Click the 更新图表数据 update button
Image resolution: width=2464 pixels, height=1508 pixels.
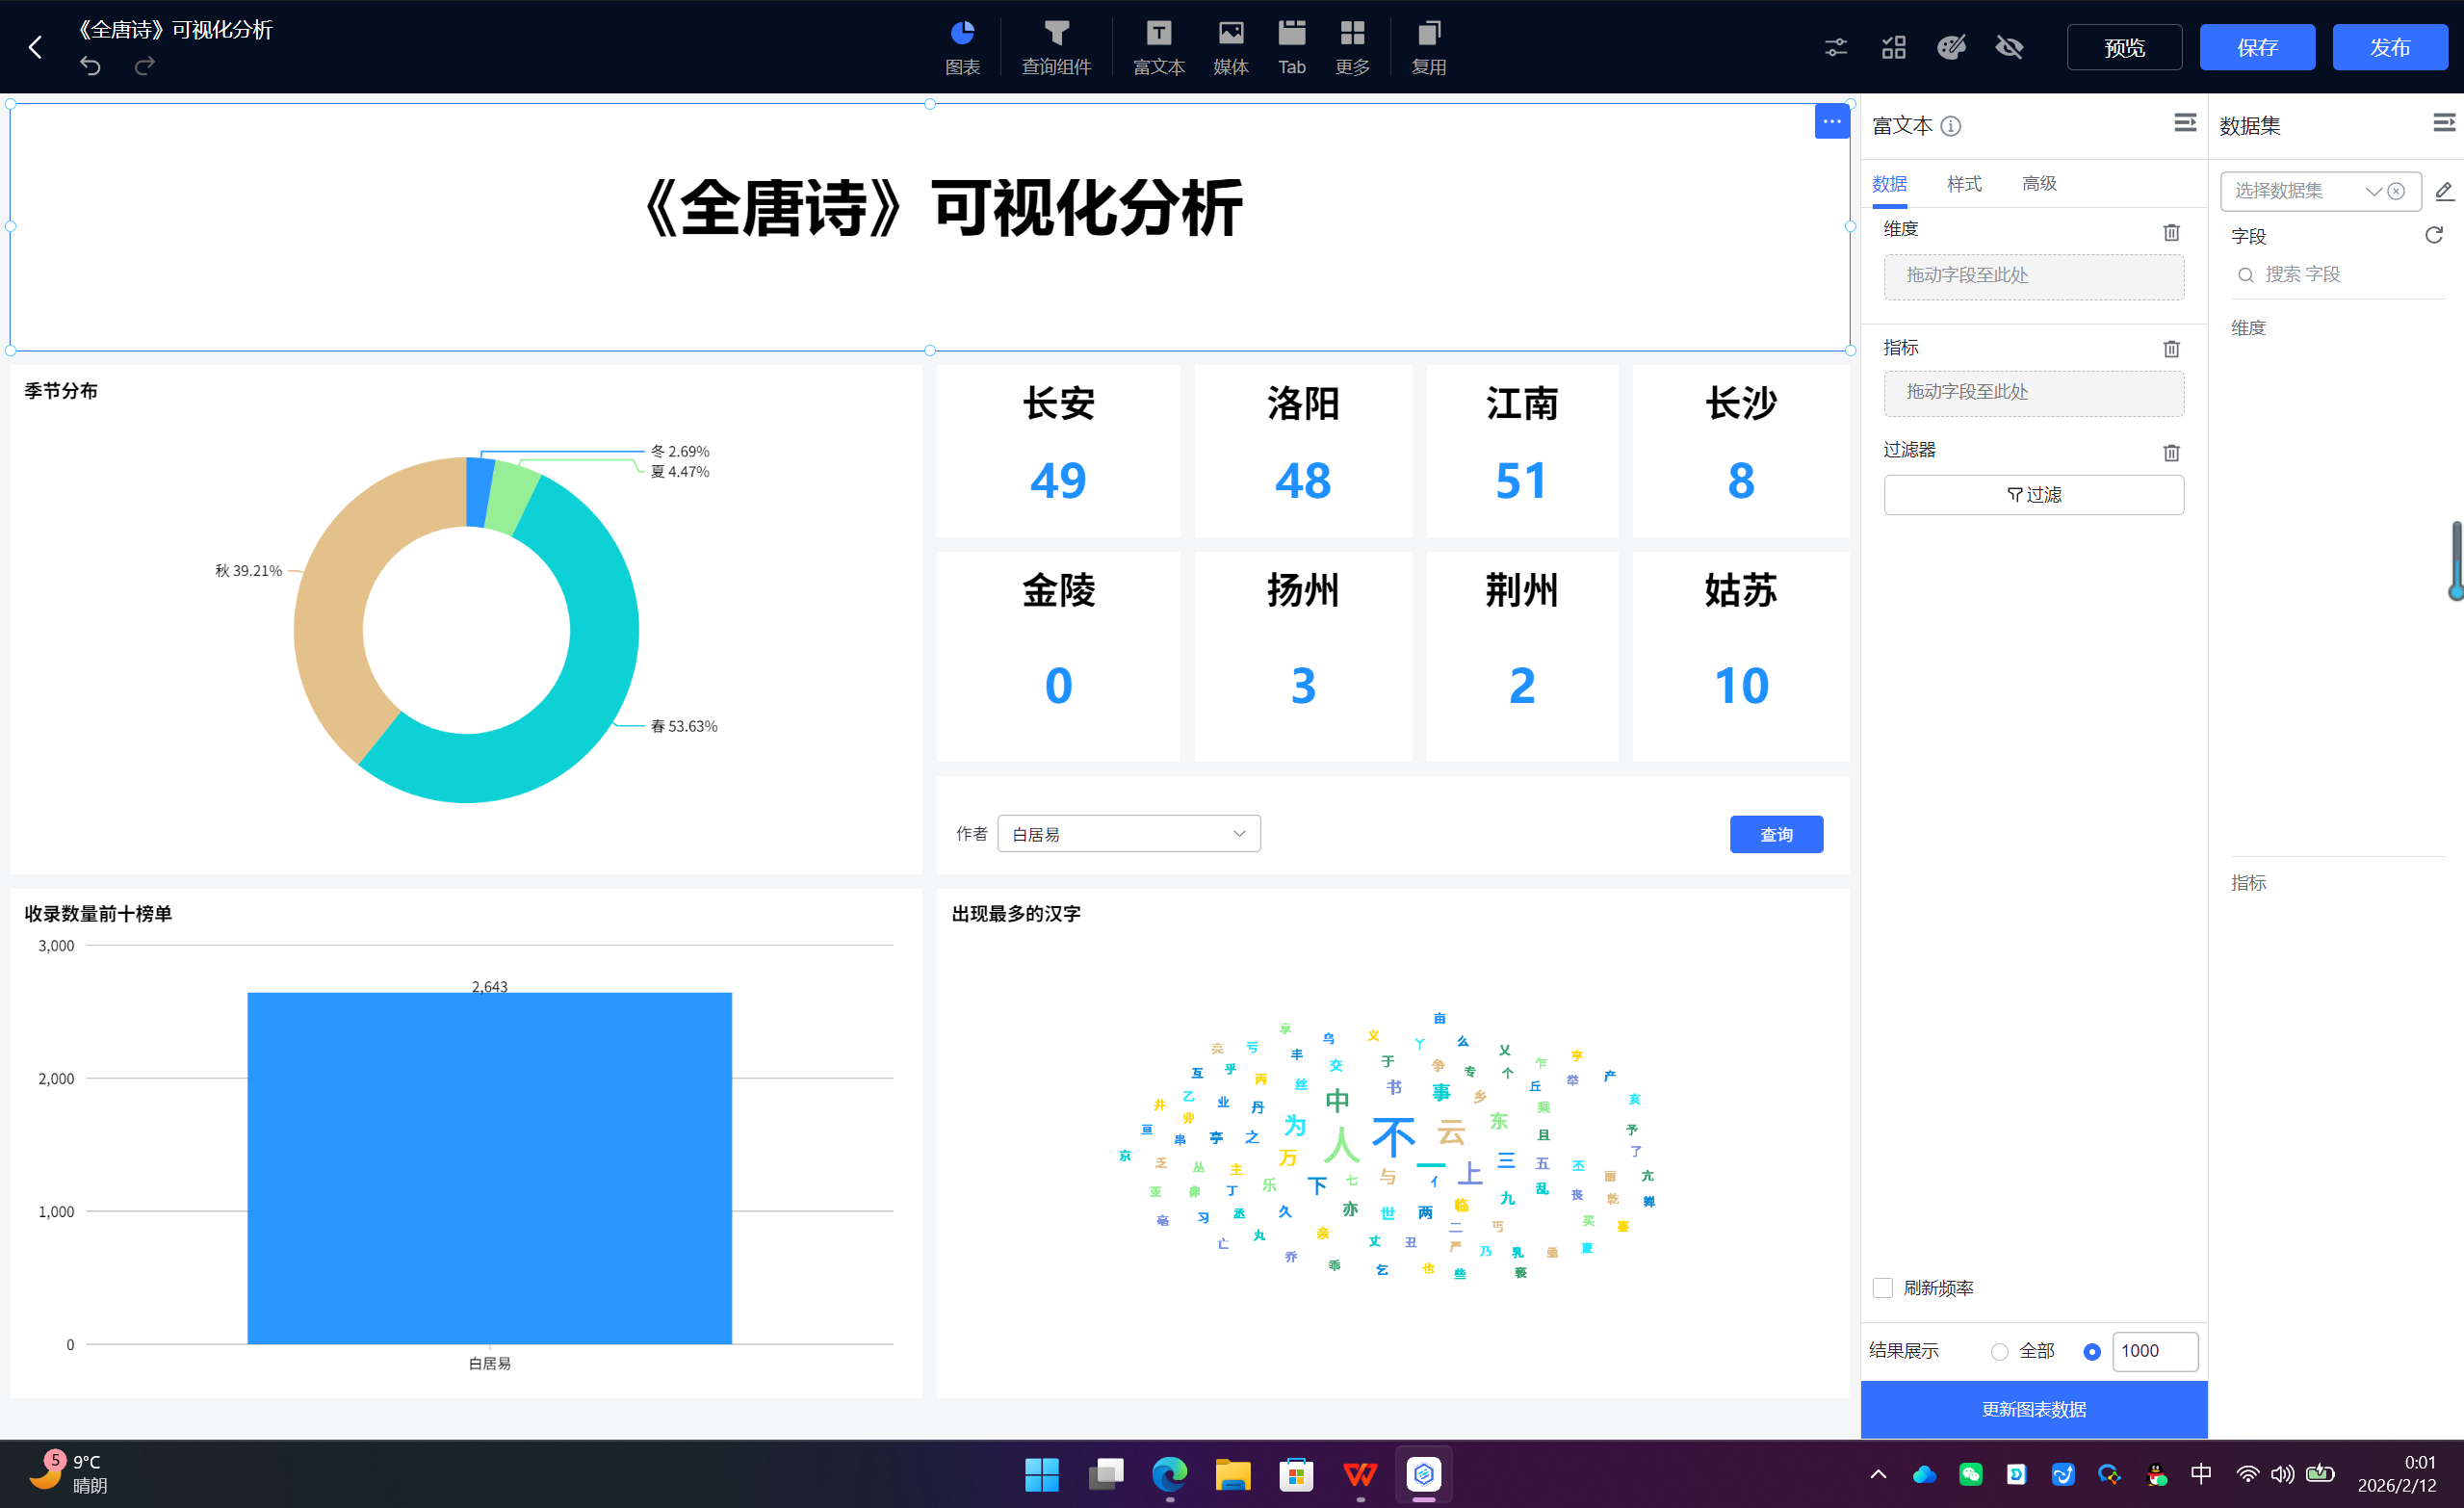pyautogui.click(x=2033, y=1410)
